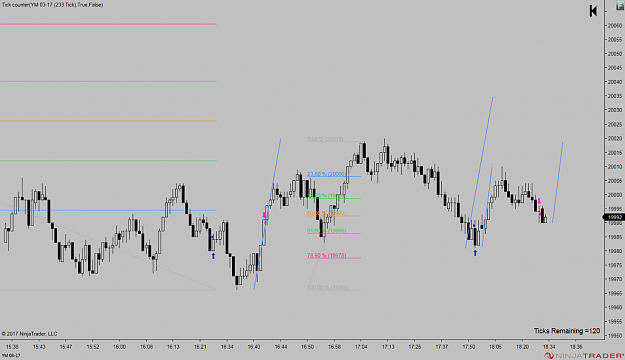The height and width of the screenshot is (360, 625).
Task: Select the 0.00 % (20019) Fibonacci label
Action: coord(325,139)
